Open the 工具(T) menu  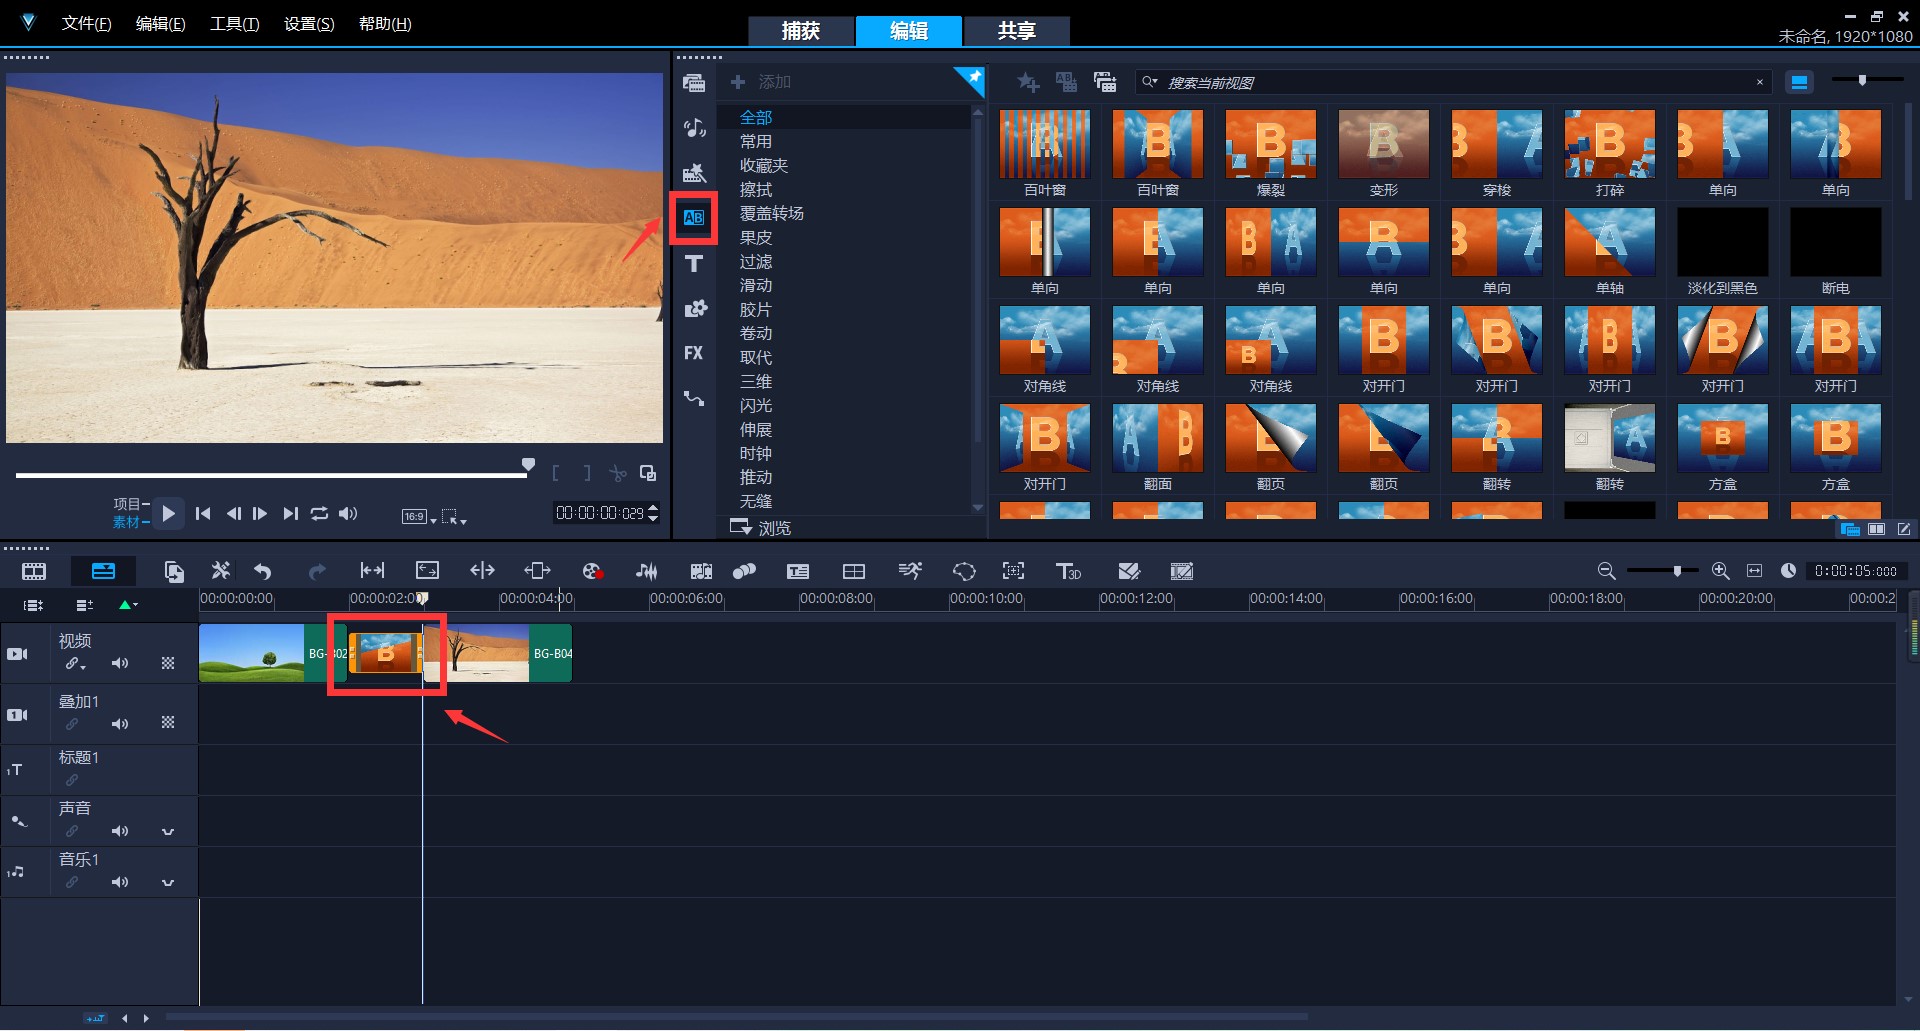(x=235, y=23)
